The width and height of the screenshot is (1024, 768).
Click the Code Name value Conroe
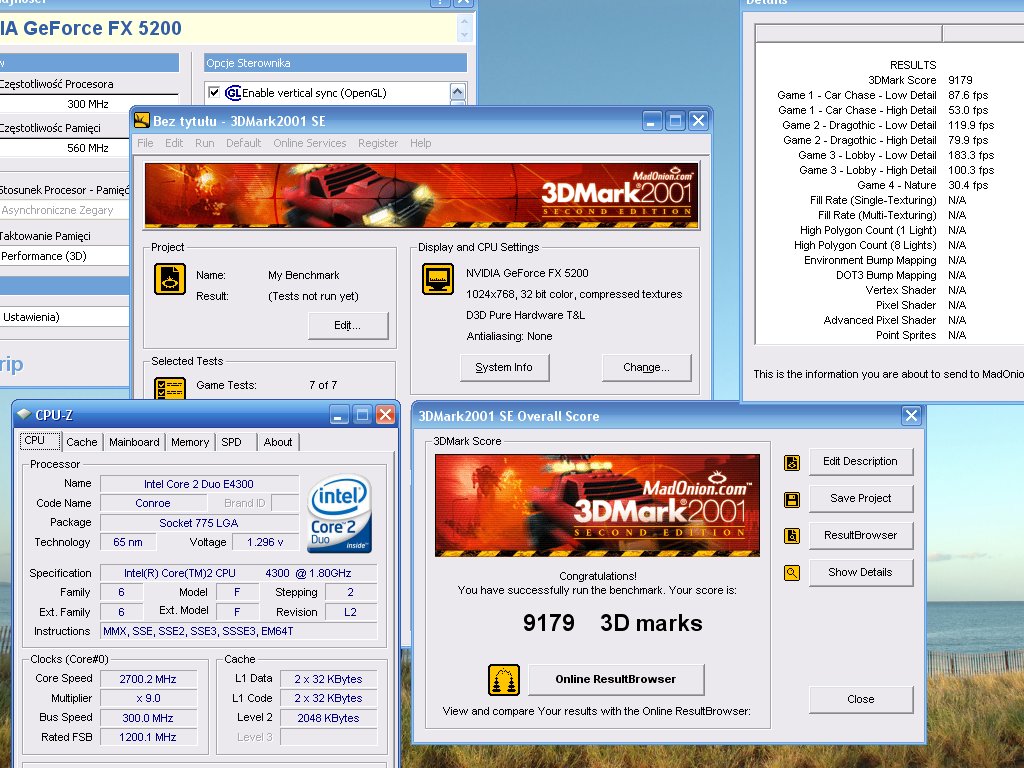(x=153, y=504)
